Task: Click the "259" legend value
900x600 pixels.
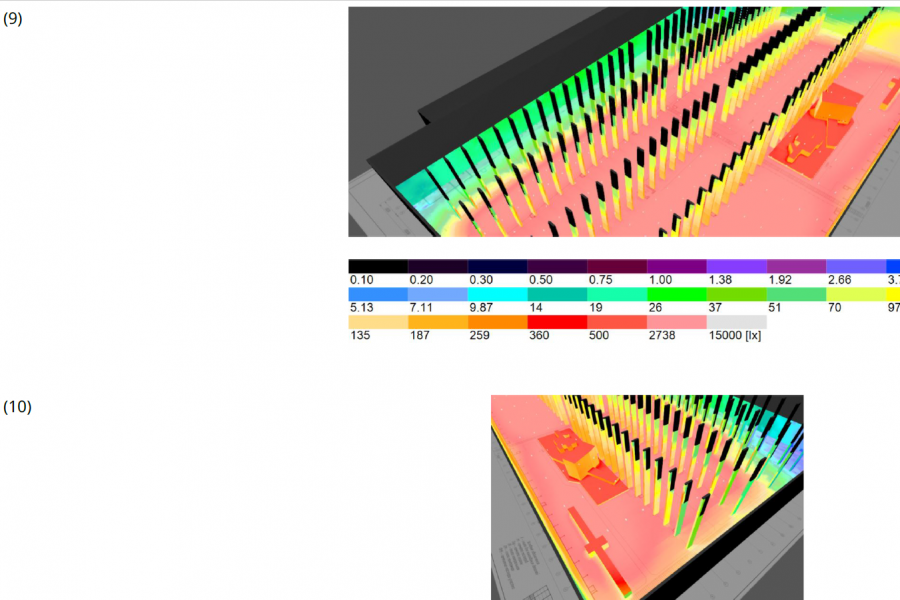Action: [479, 335]
